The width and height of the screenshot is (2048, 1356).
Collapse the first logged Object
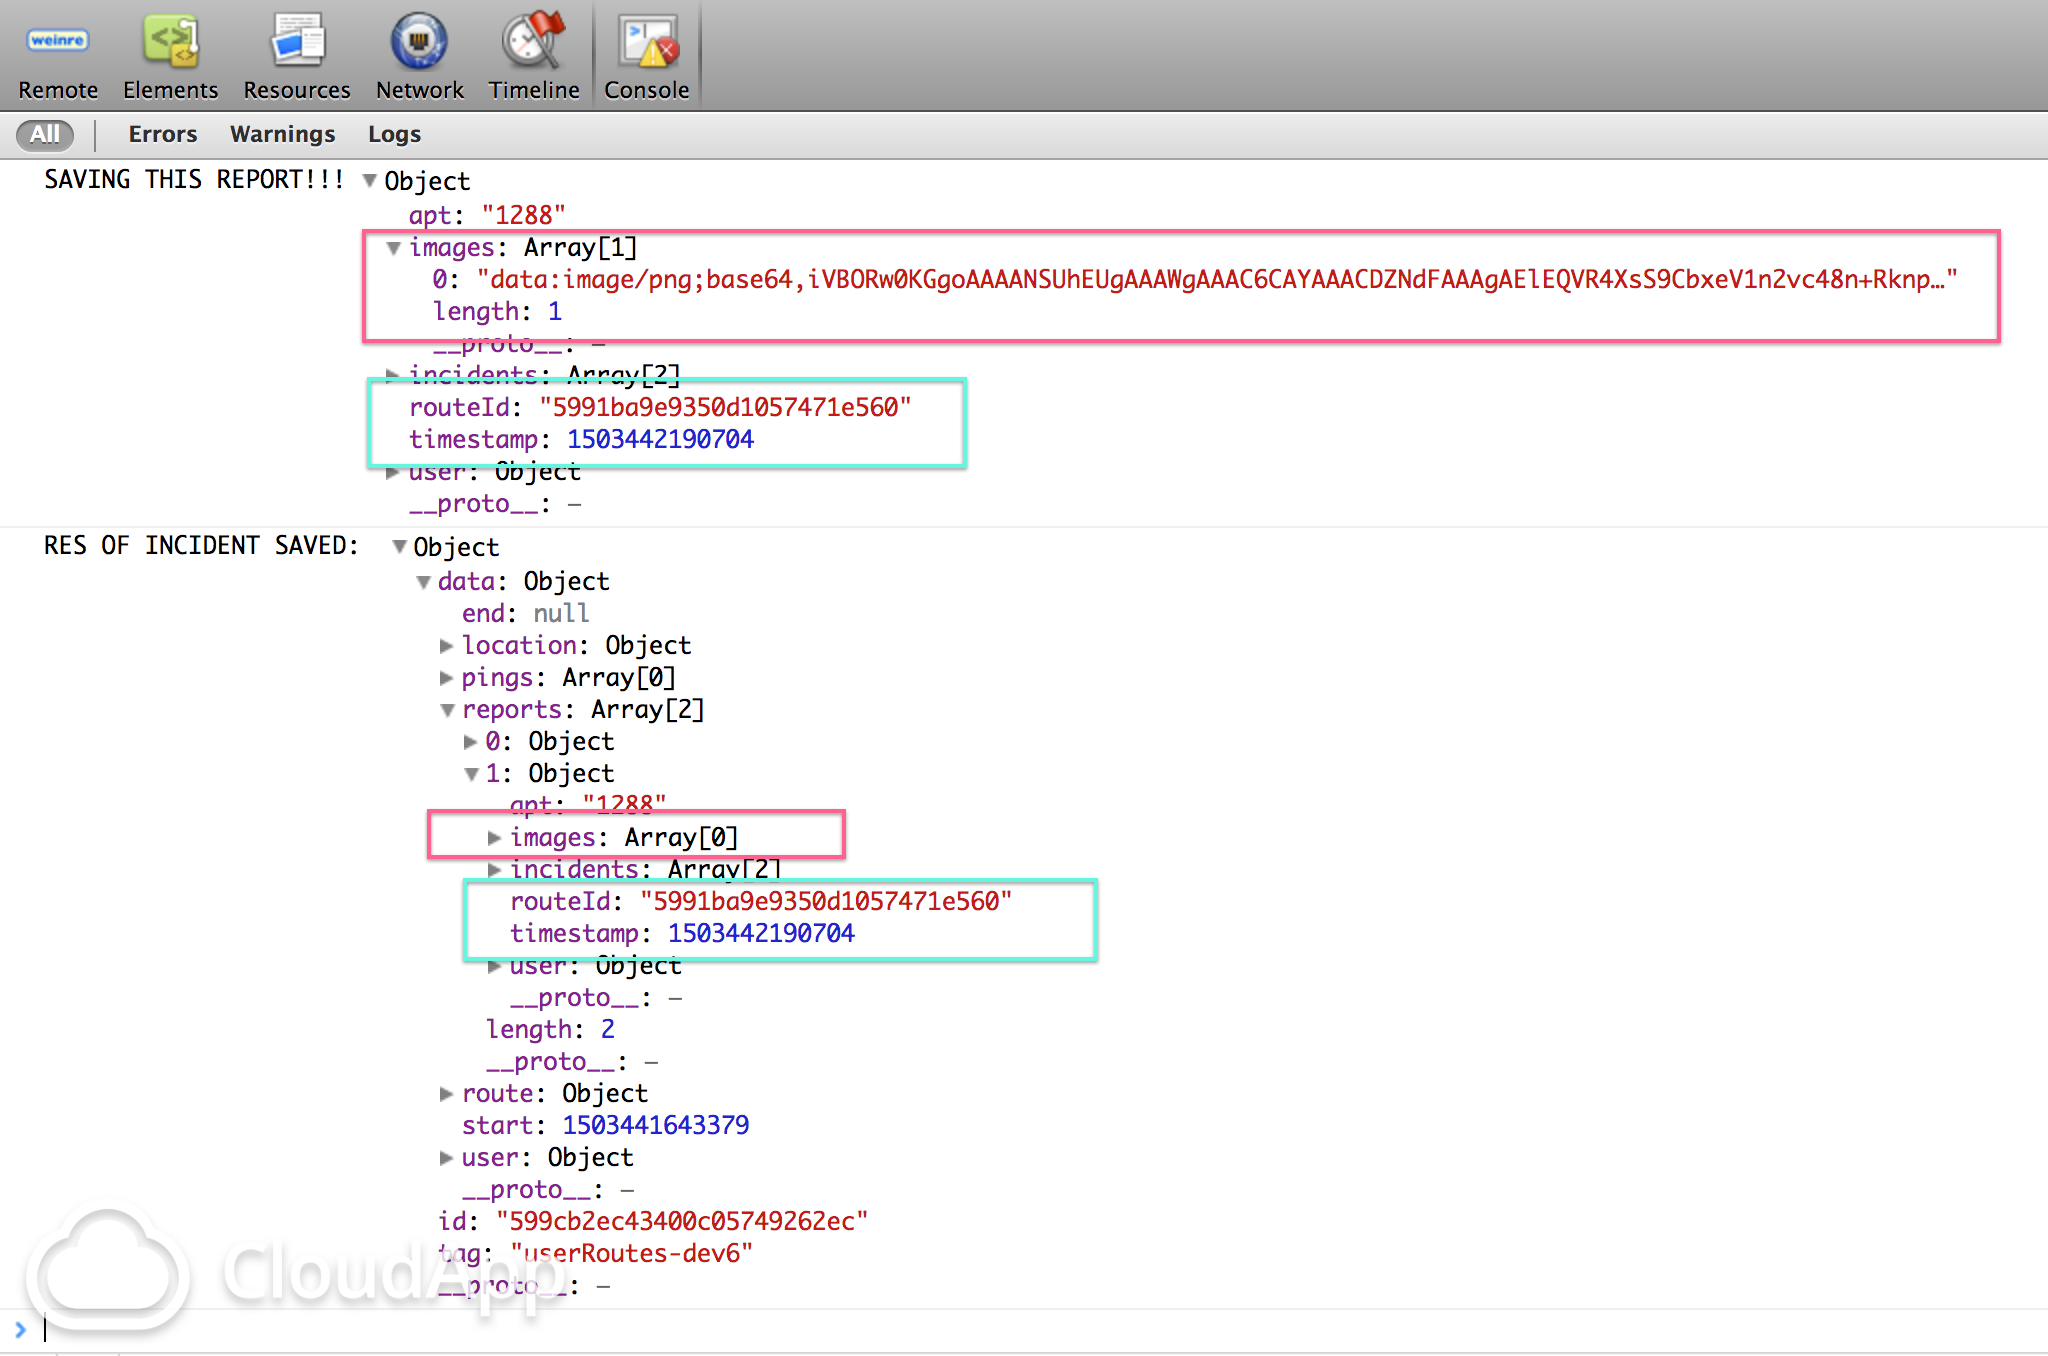pos(370,181)
